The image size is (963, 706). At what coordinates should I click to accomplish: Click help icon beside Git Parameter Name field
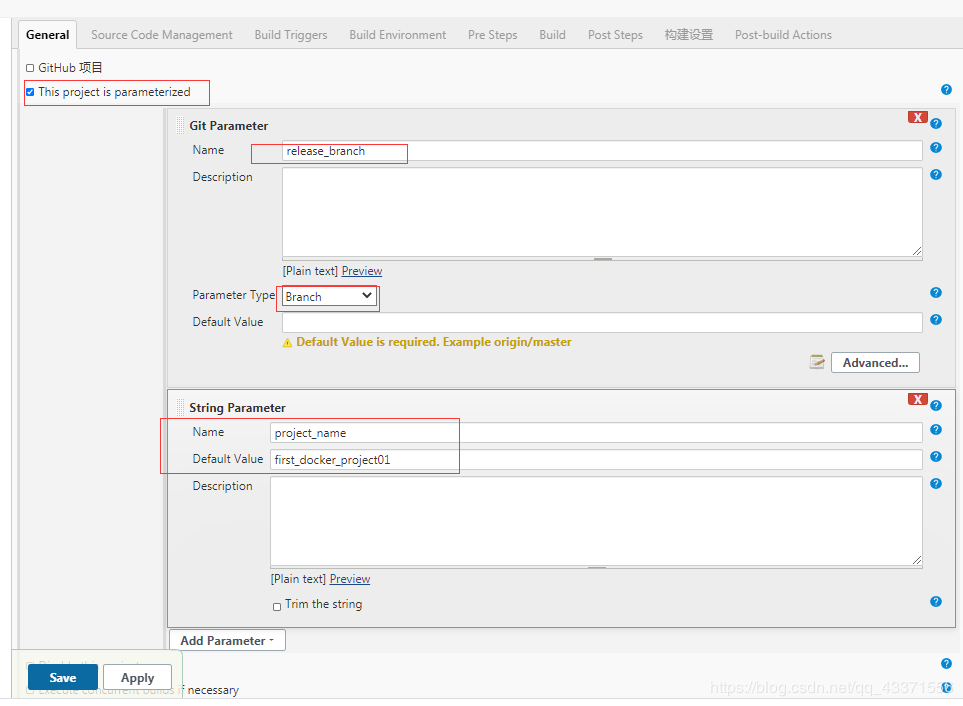pyautogui.click(x=935, y=148)
